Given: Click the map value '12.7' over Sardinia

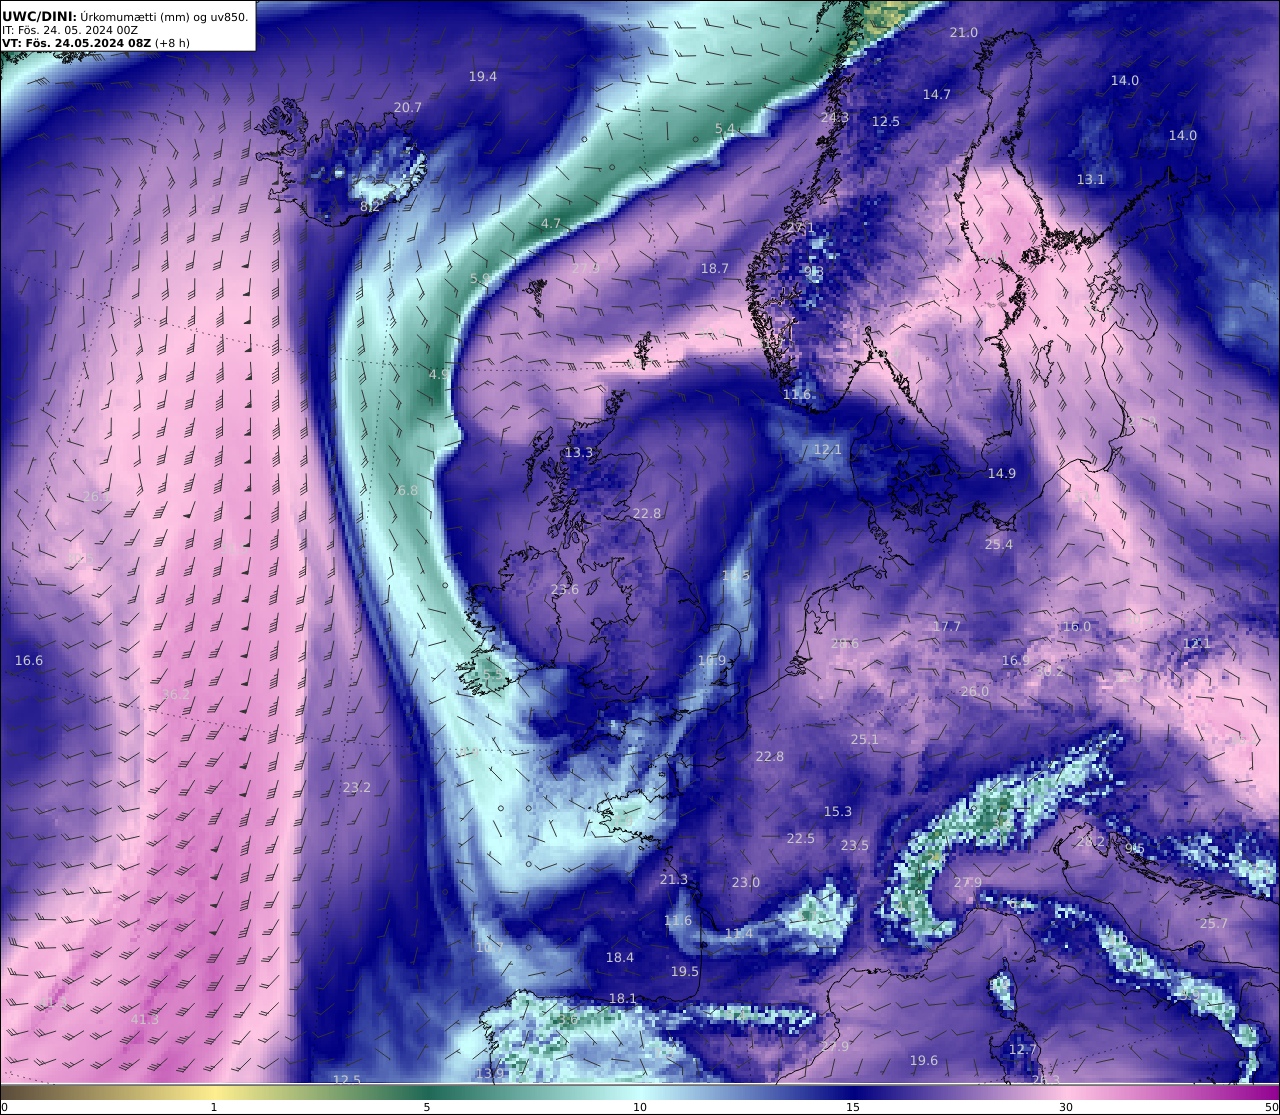Looking at the screenshot, I should click(1023, 1050).
